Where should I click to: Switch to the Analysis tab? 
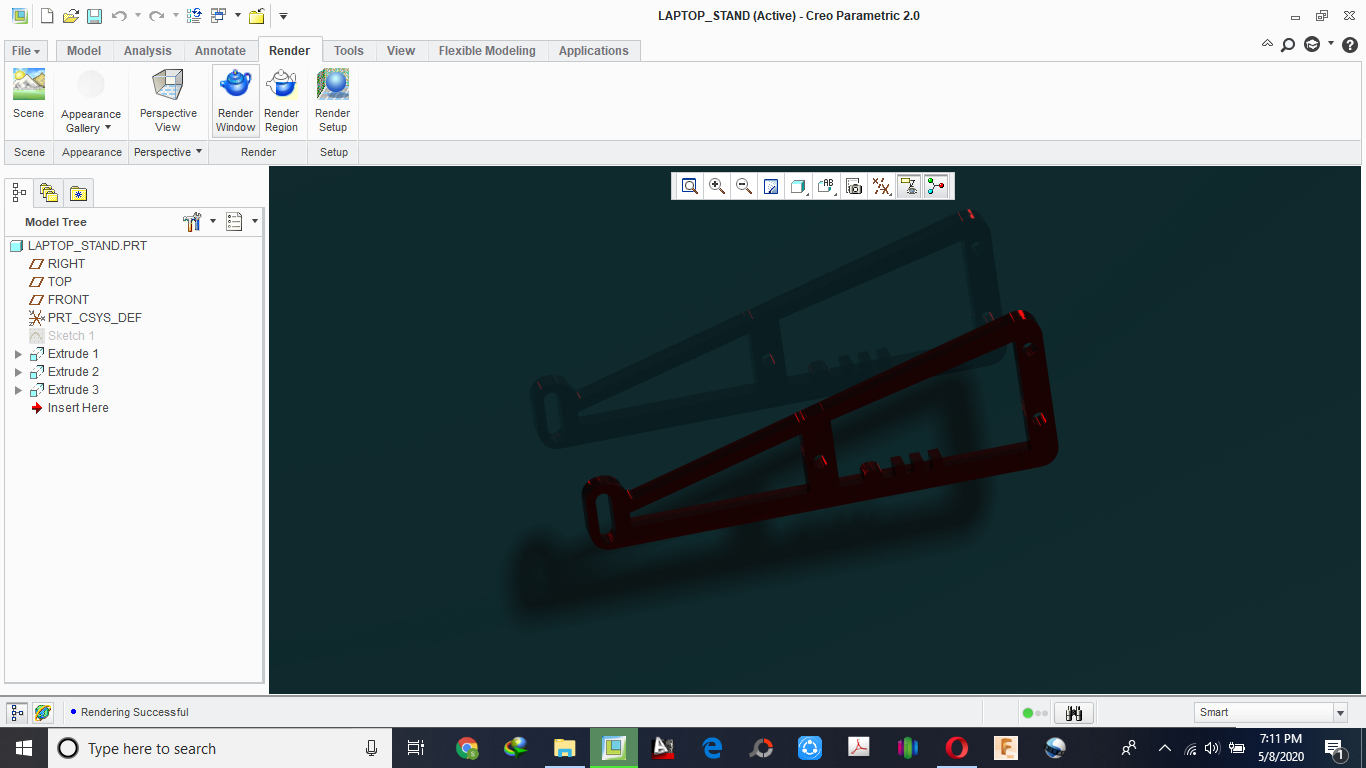(148, 51)
